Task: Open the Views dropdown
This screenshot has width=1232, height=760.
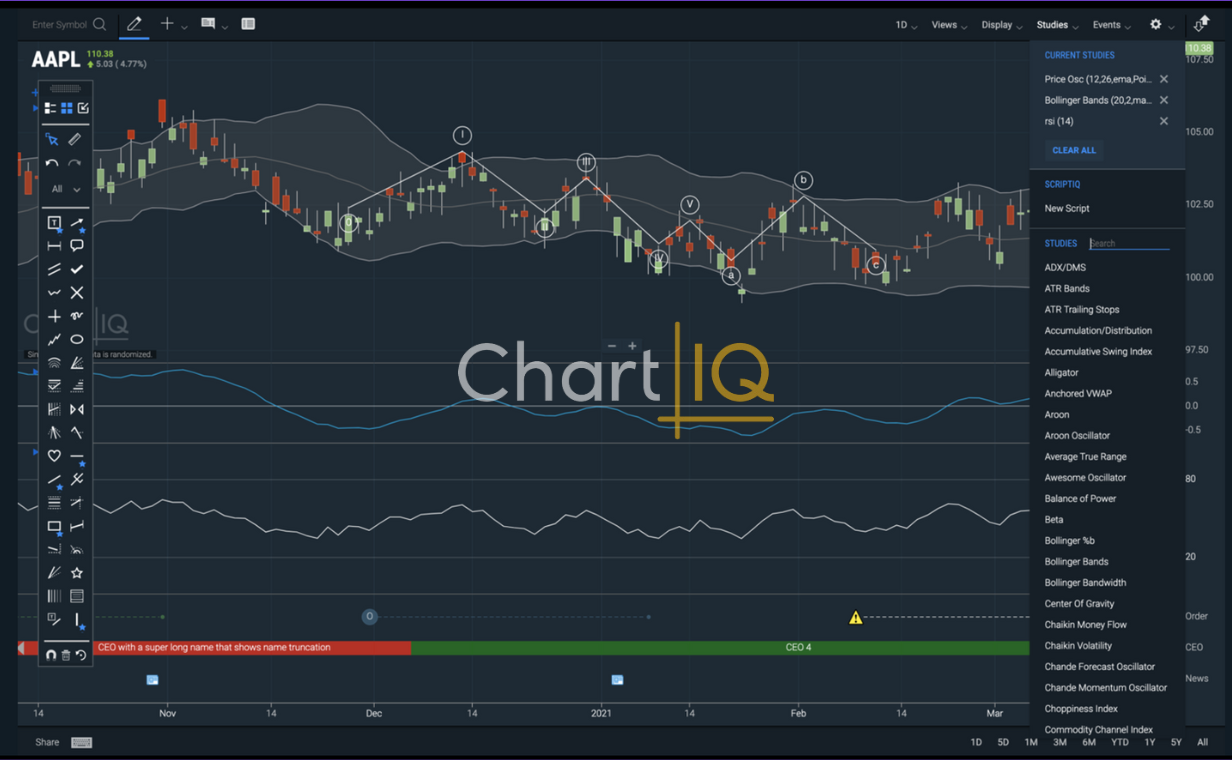Action: click(949, 25)
